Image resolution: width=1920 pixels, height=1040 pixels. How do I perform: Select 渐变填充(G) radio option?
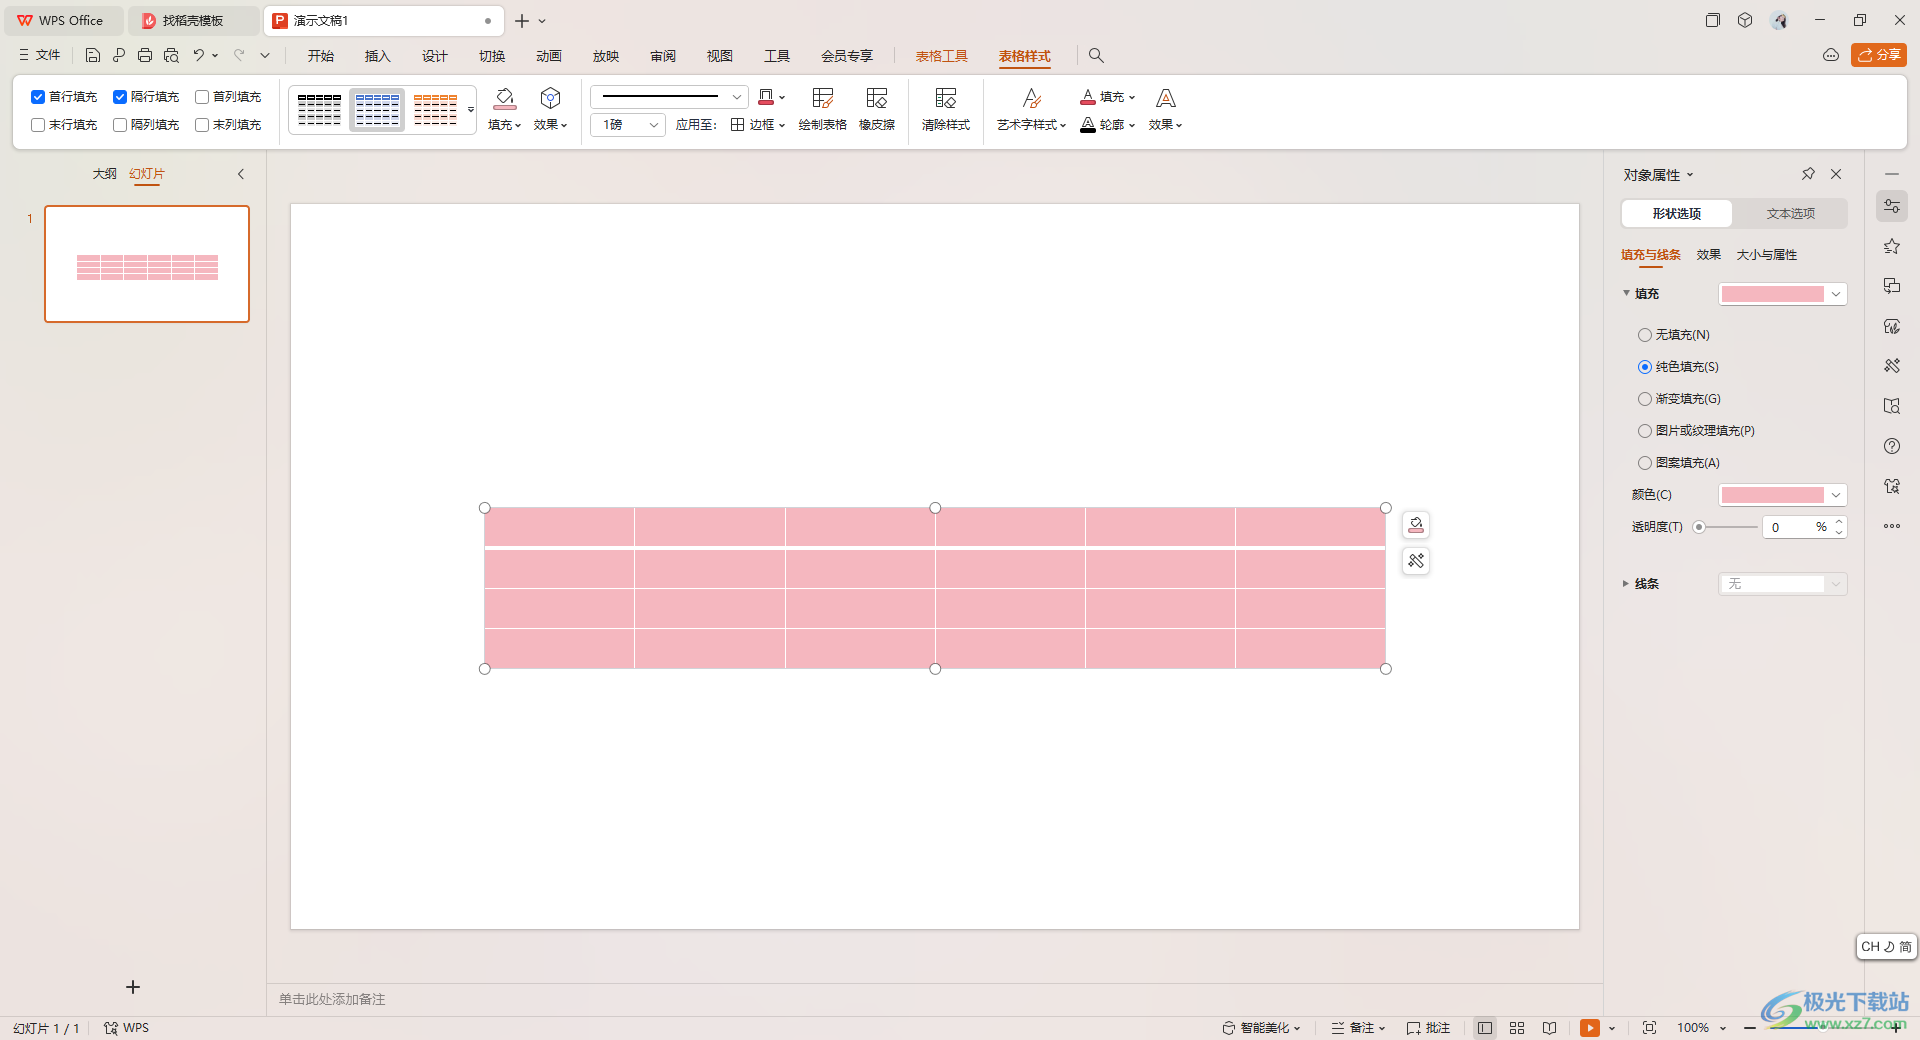(x=1645, y=399)
